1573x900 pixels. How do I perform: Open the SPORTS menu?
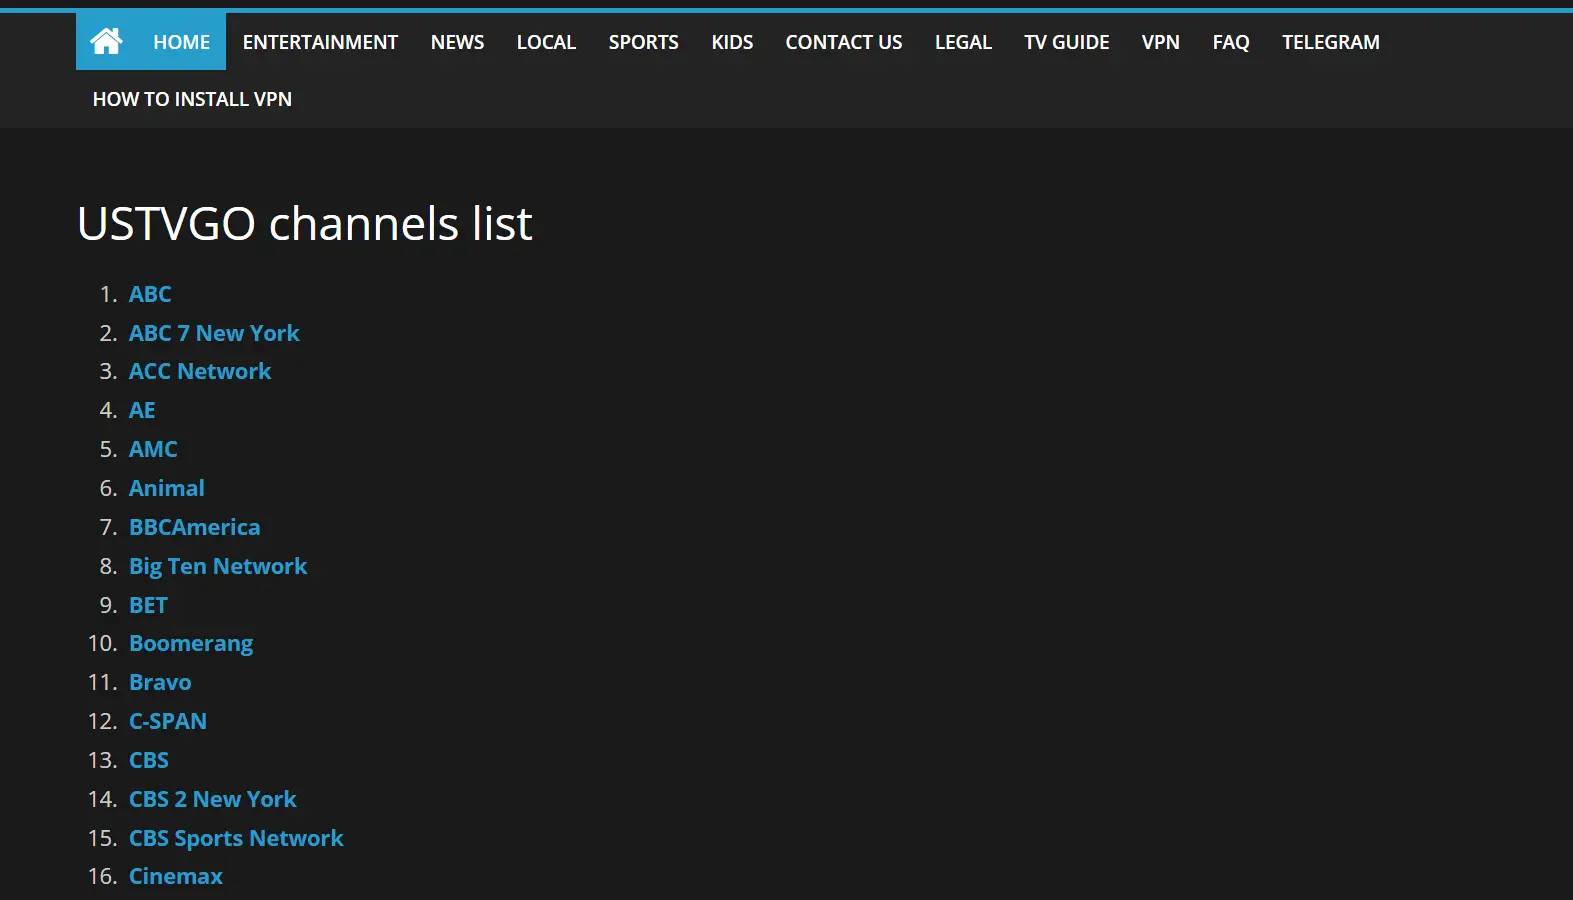coord(643,42)
